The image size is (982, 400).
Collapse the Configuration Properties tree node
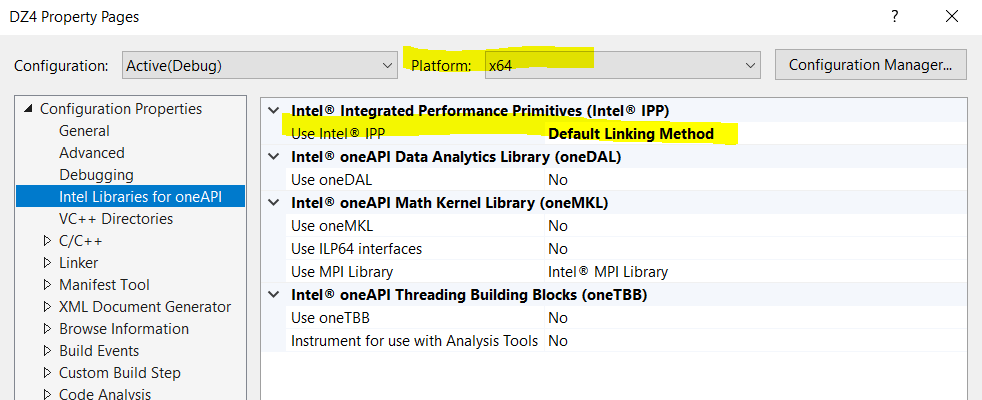click(x=28, y=109)
